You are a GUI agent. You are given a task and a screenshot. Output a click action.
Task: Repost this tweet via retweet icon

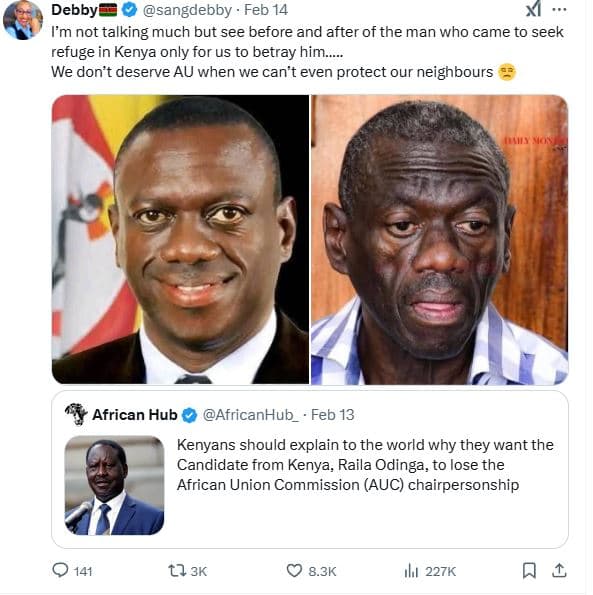(177, 570)
